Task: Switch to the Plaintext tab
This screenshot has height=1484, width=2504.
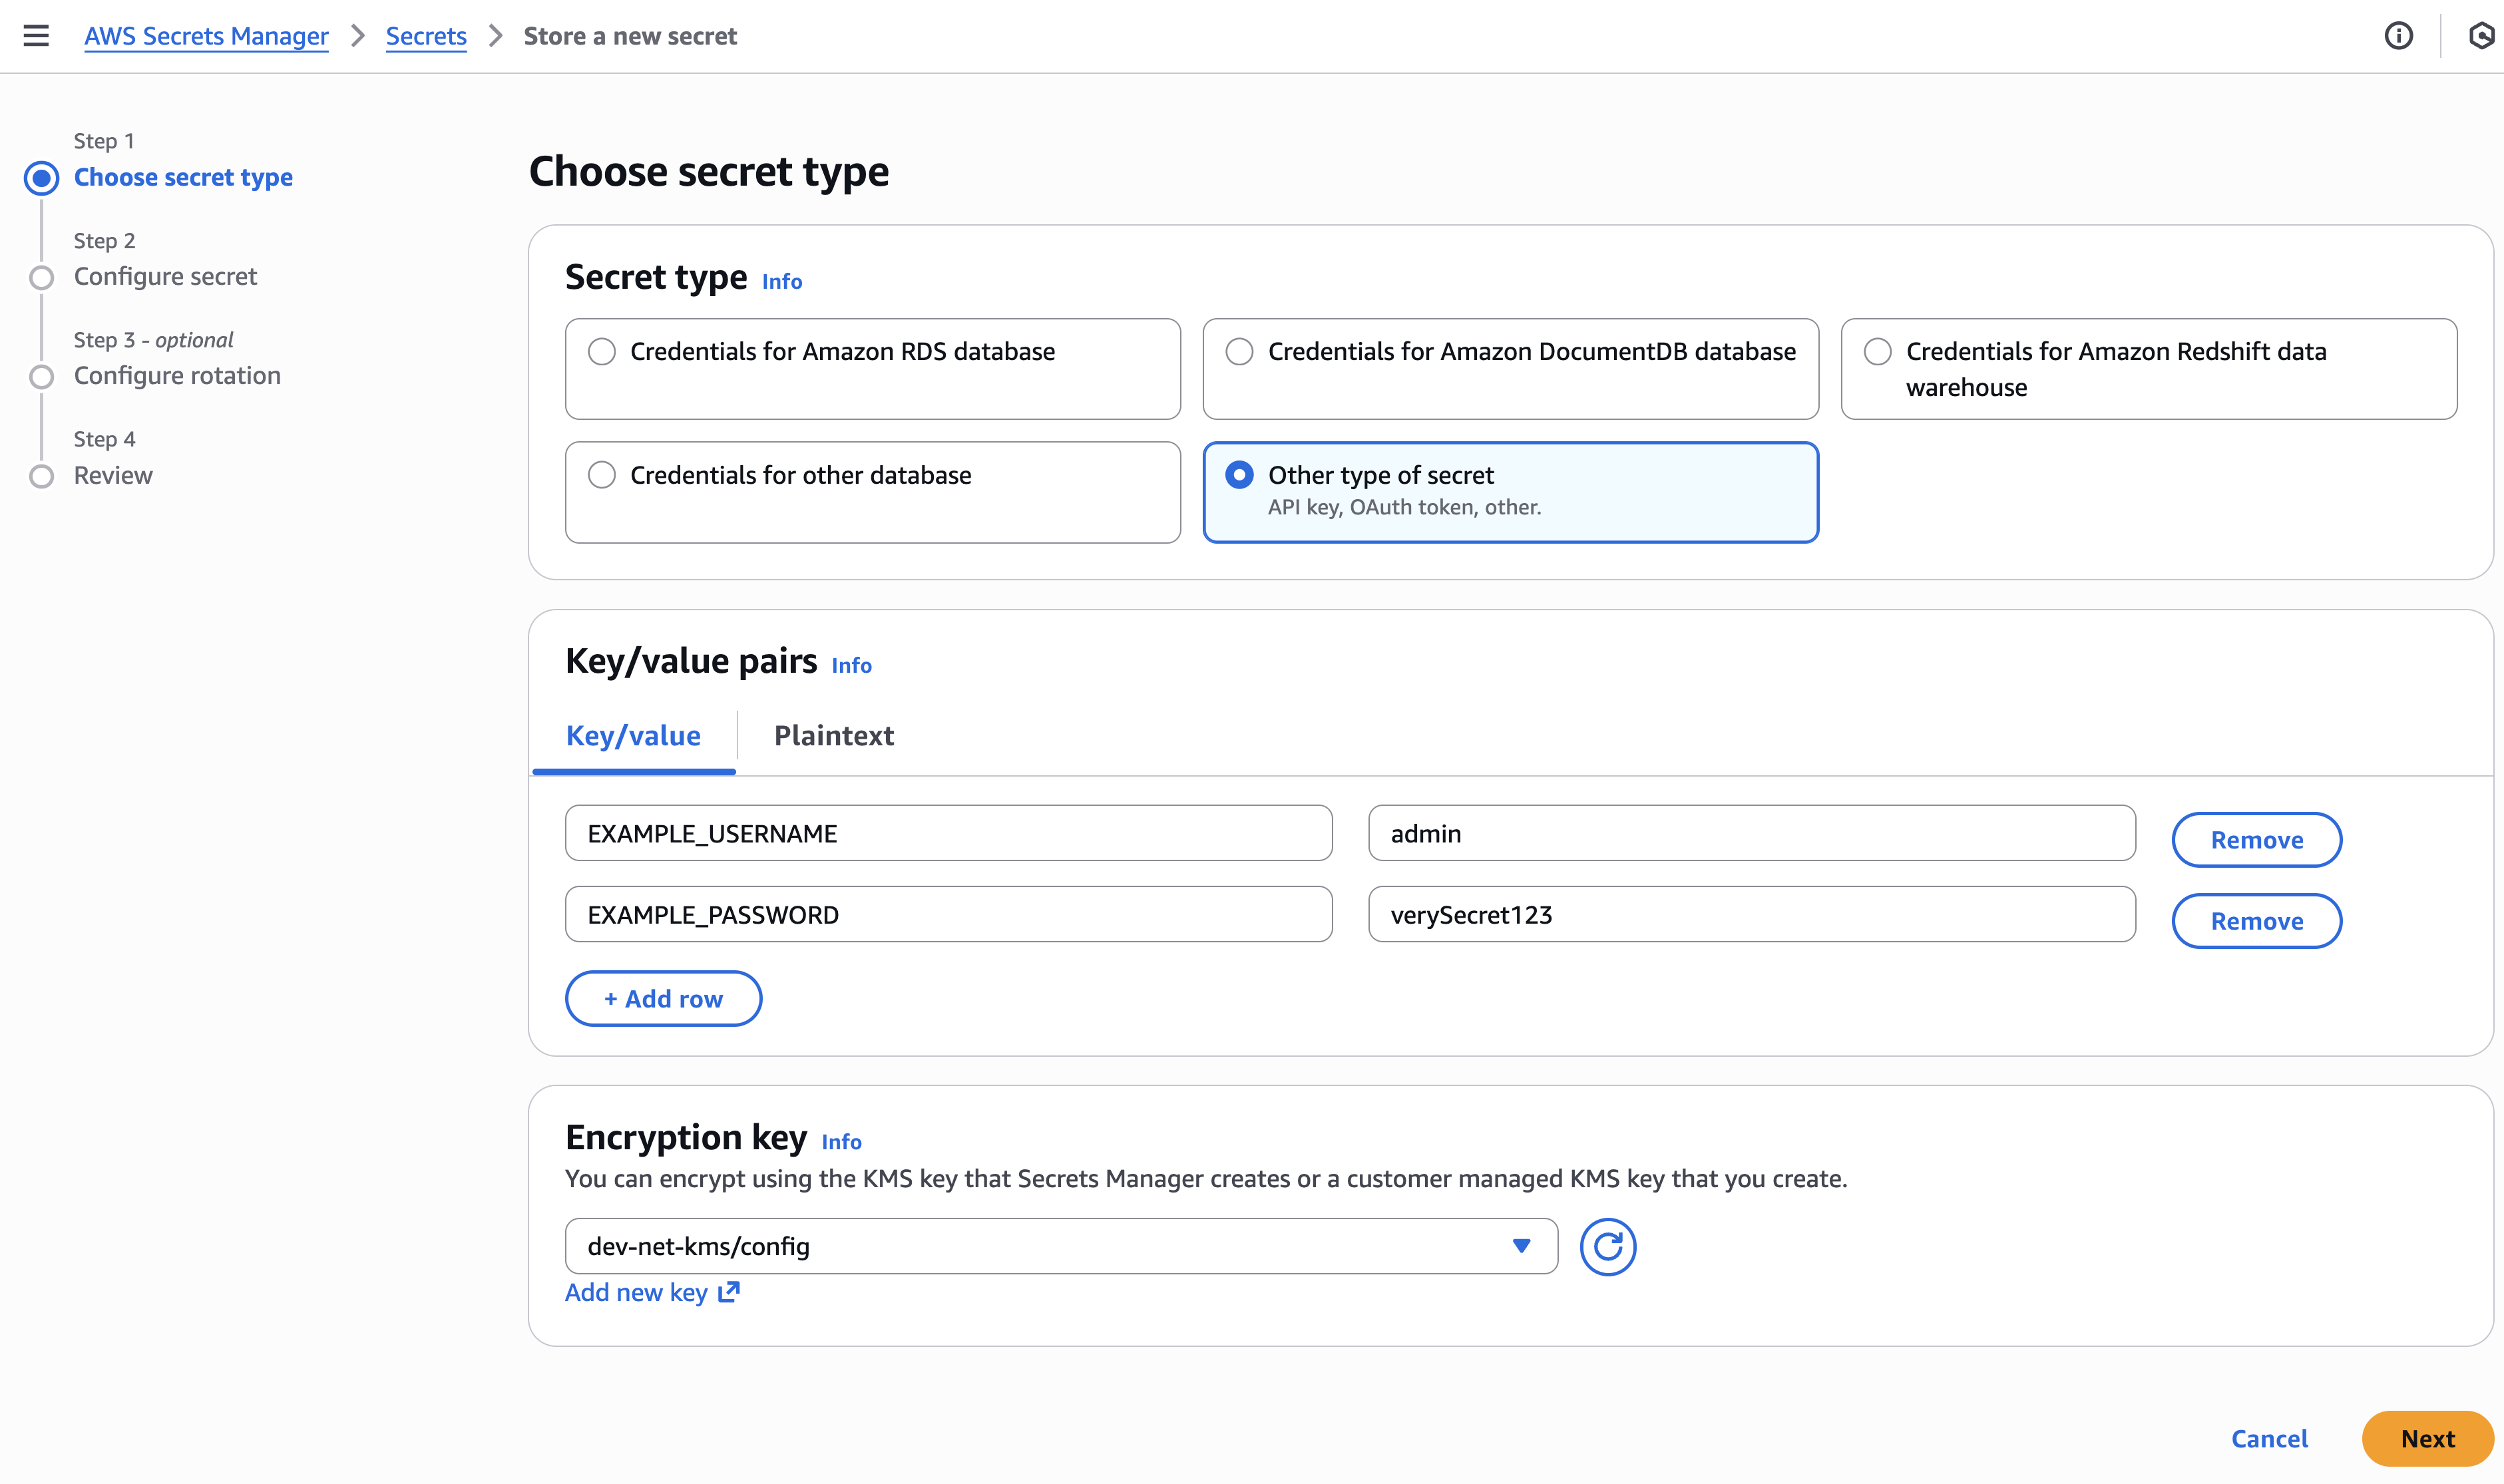Action: 833,736
